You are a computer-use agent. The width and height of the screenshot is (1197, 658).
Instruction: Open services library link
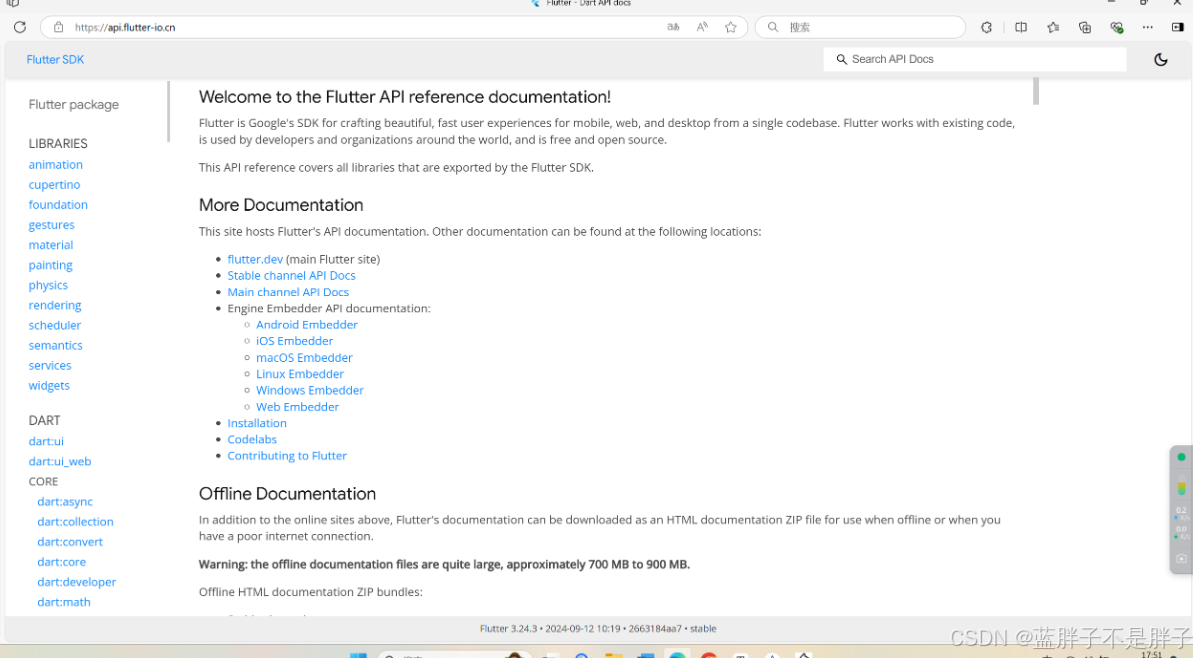point(50,366)
